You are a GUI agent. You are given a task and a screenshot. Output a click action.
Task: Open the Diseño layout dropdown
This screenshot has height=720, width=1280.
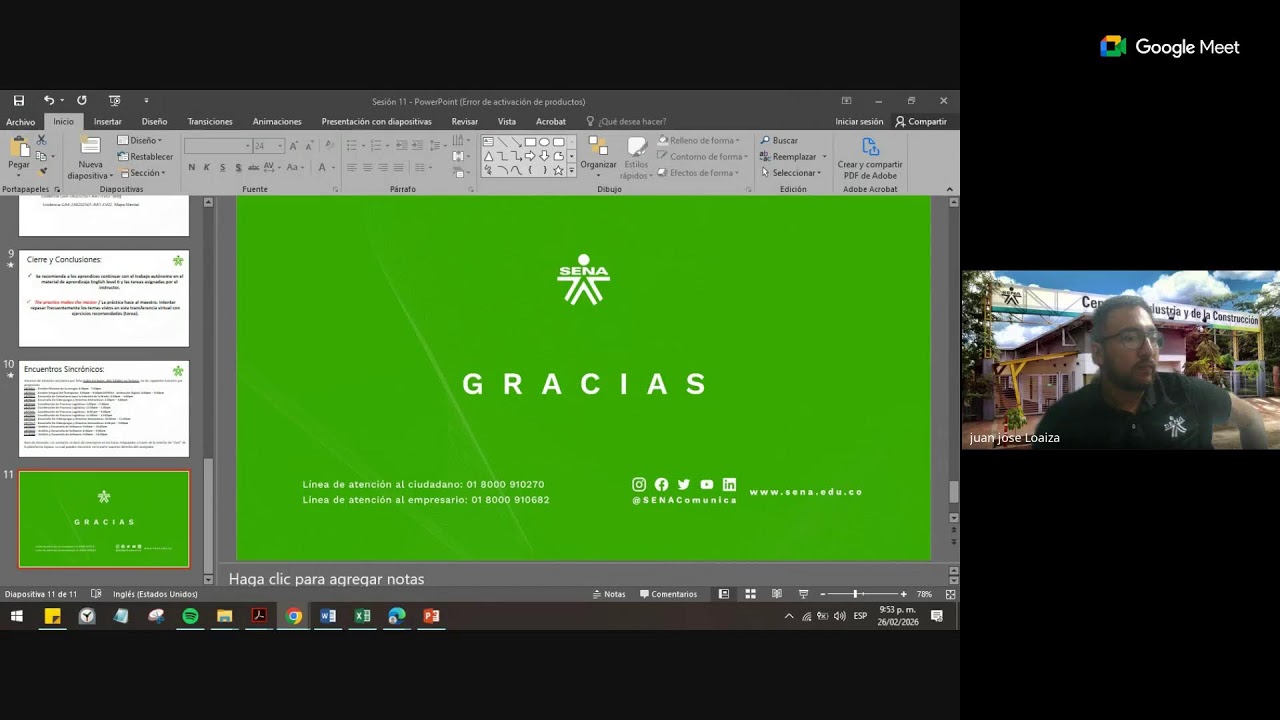pos(140,140)
